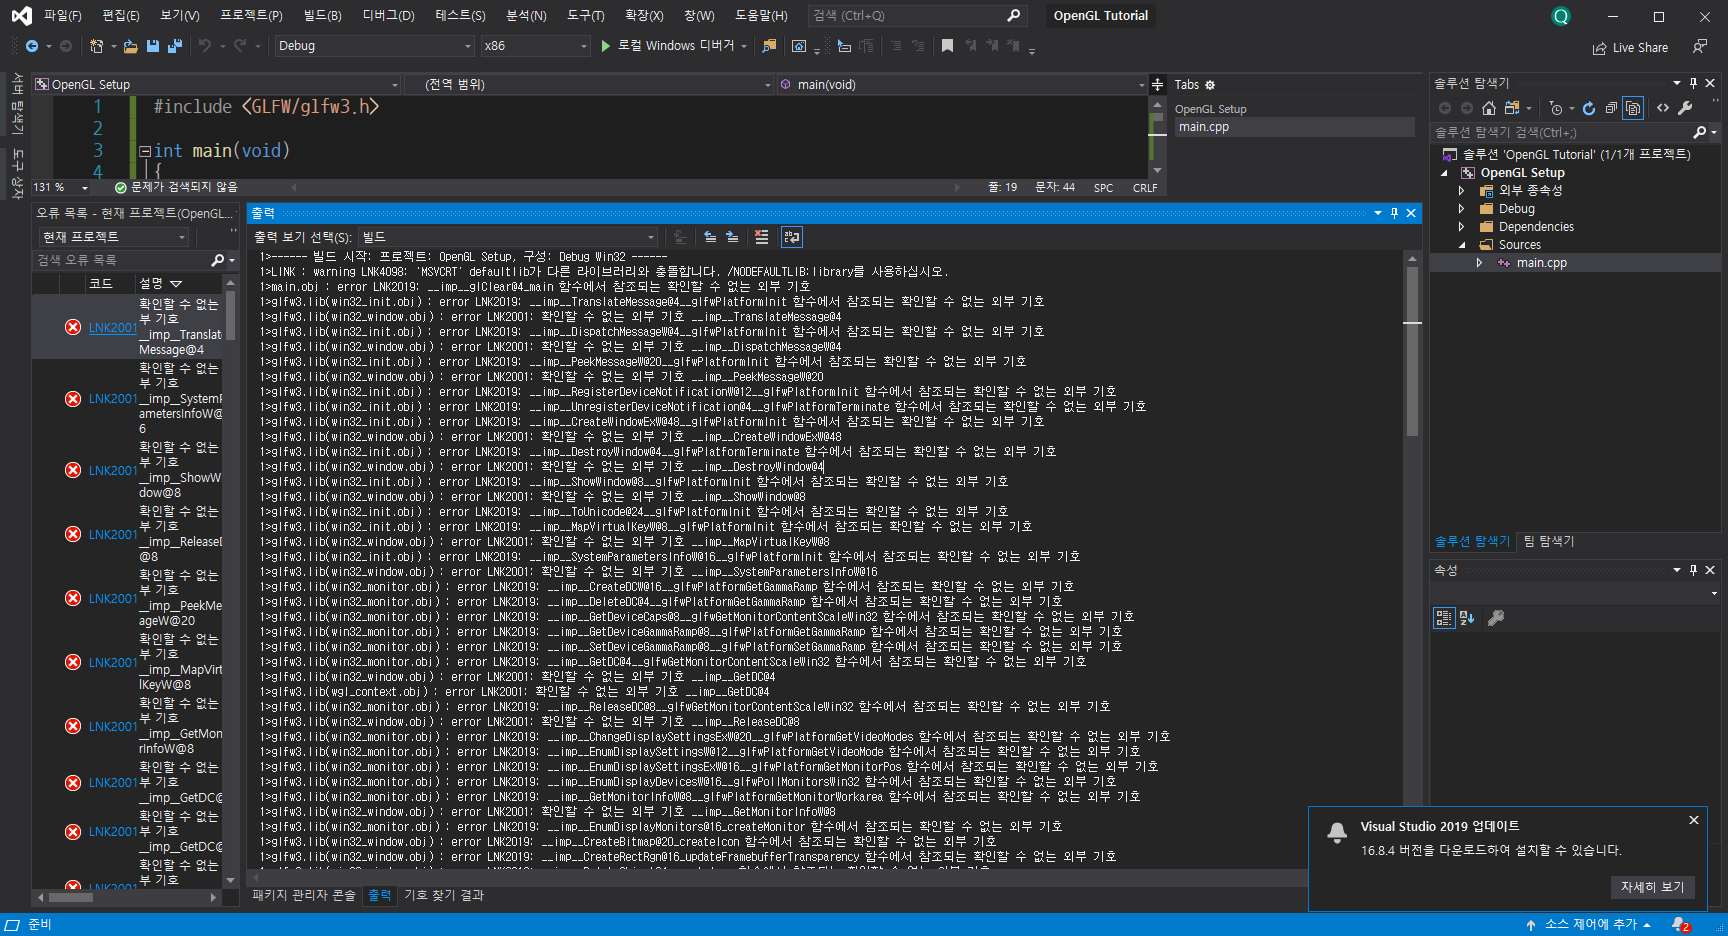Image resolution: width=1728 pixels, height=936 pixels.
Task: Click the Solution Explorer home icon
Action: pos(1489,108)
